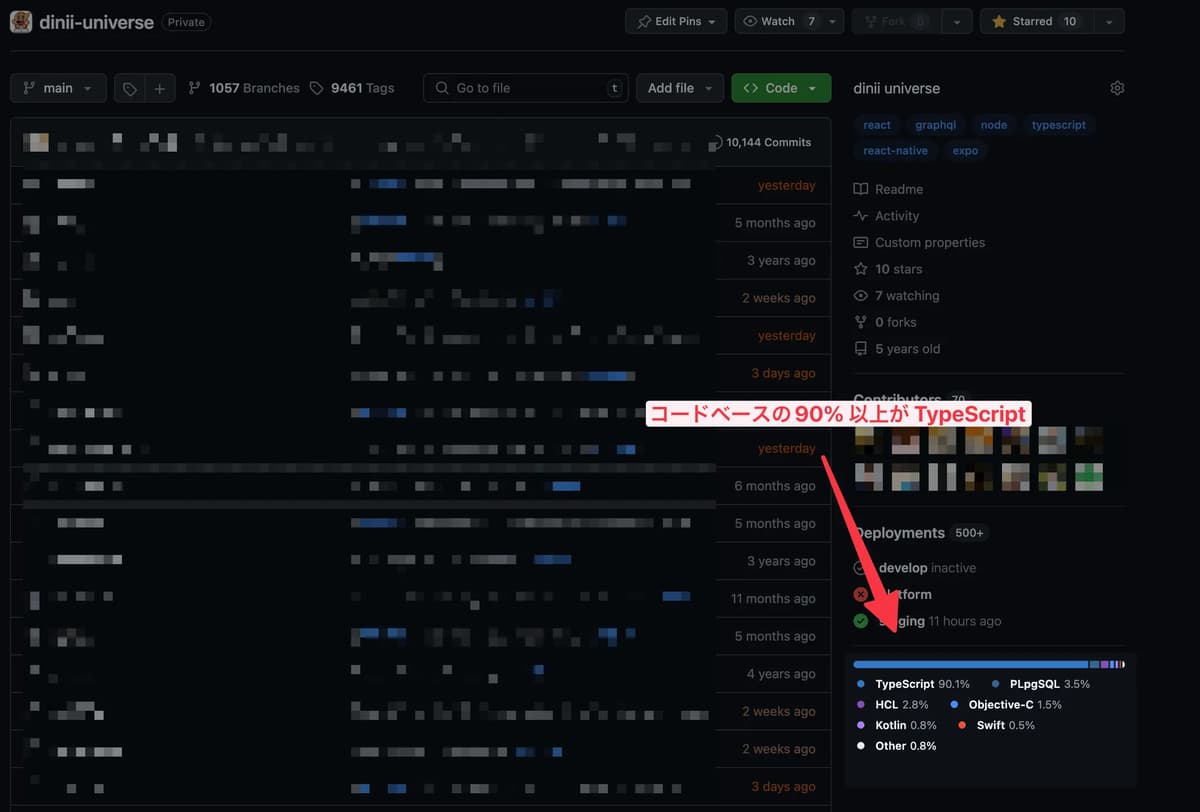The width and height of the screenshot is (1200, 812).
Task: Focus the Go to file search field
Action: click(528, 88)
